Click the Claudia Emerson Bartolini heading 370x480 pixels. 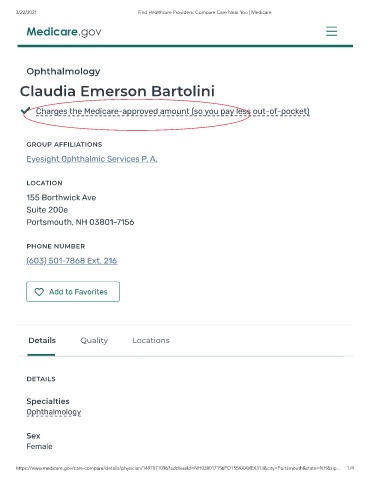tap(117, 91)
